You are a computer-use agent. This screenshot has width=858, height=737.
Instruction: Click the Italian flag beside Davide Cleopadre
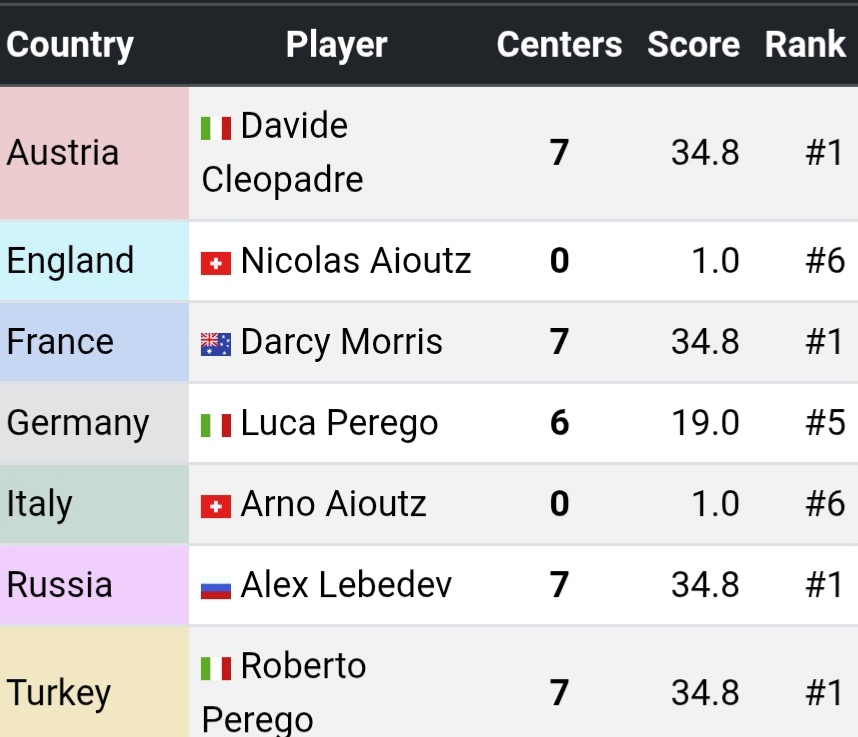(216, 128)
